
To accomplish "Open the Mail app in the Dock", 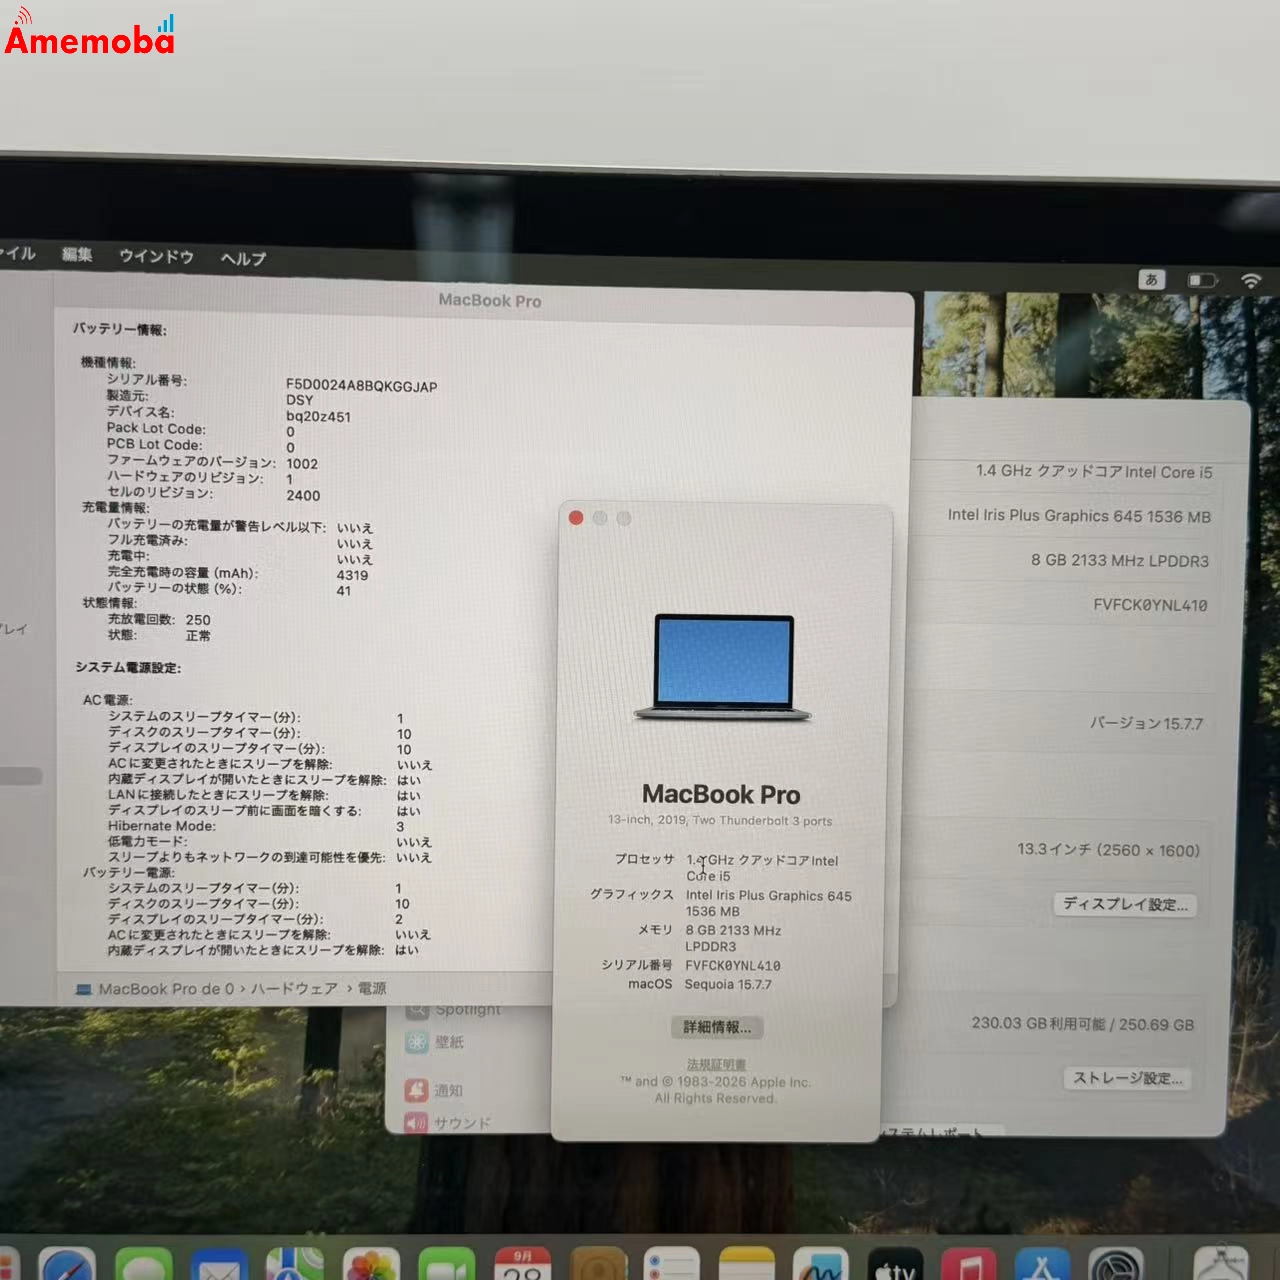I will 219,1266.
